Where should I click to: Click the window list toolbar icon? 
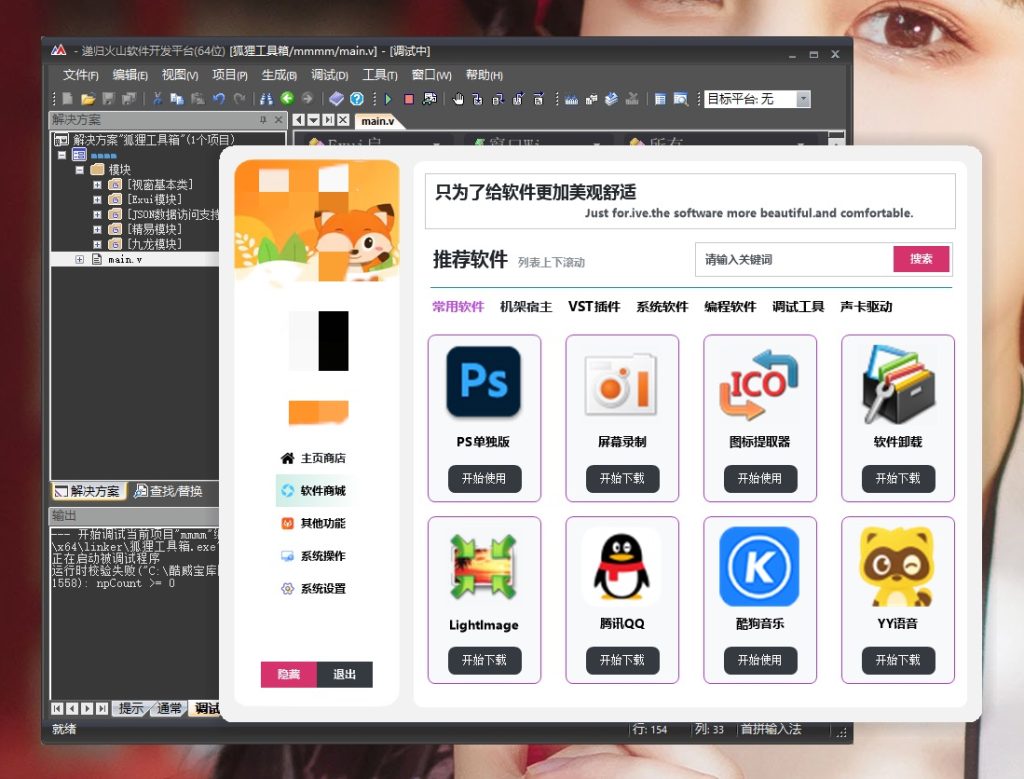click(x=660, y=99)
